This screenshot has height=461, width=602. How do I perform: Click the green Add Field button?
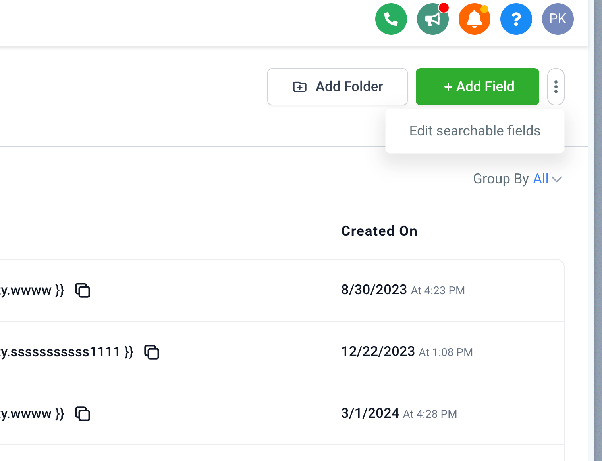(x=477, y=87)
